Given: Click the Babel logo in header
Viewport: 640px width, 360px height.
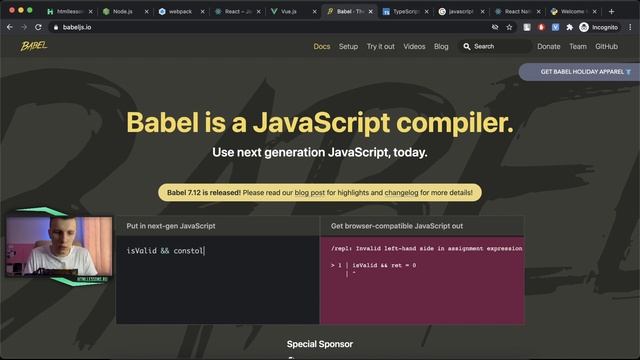Looking at the screenshot, I should [34, 46].
